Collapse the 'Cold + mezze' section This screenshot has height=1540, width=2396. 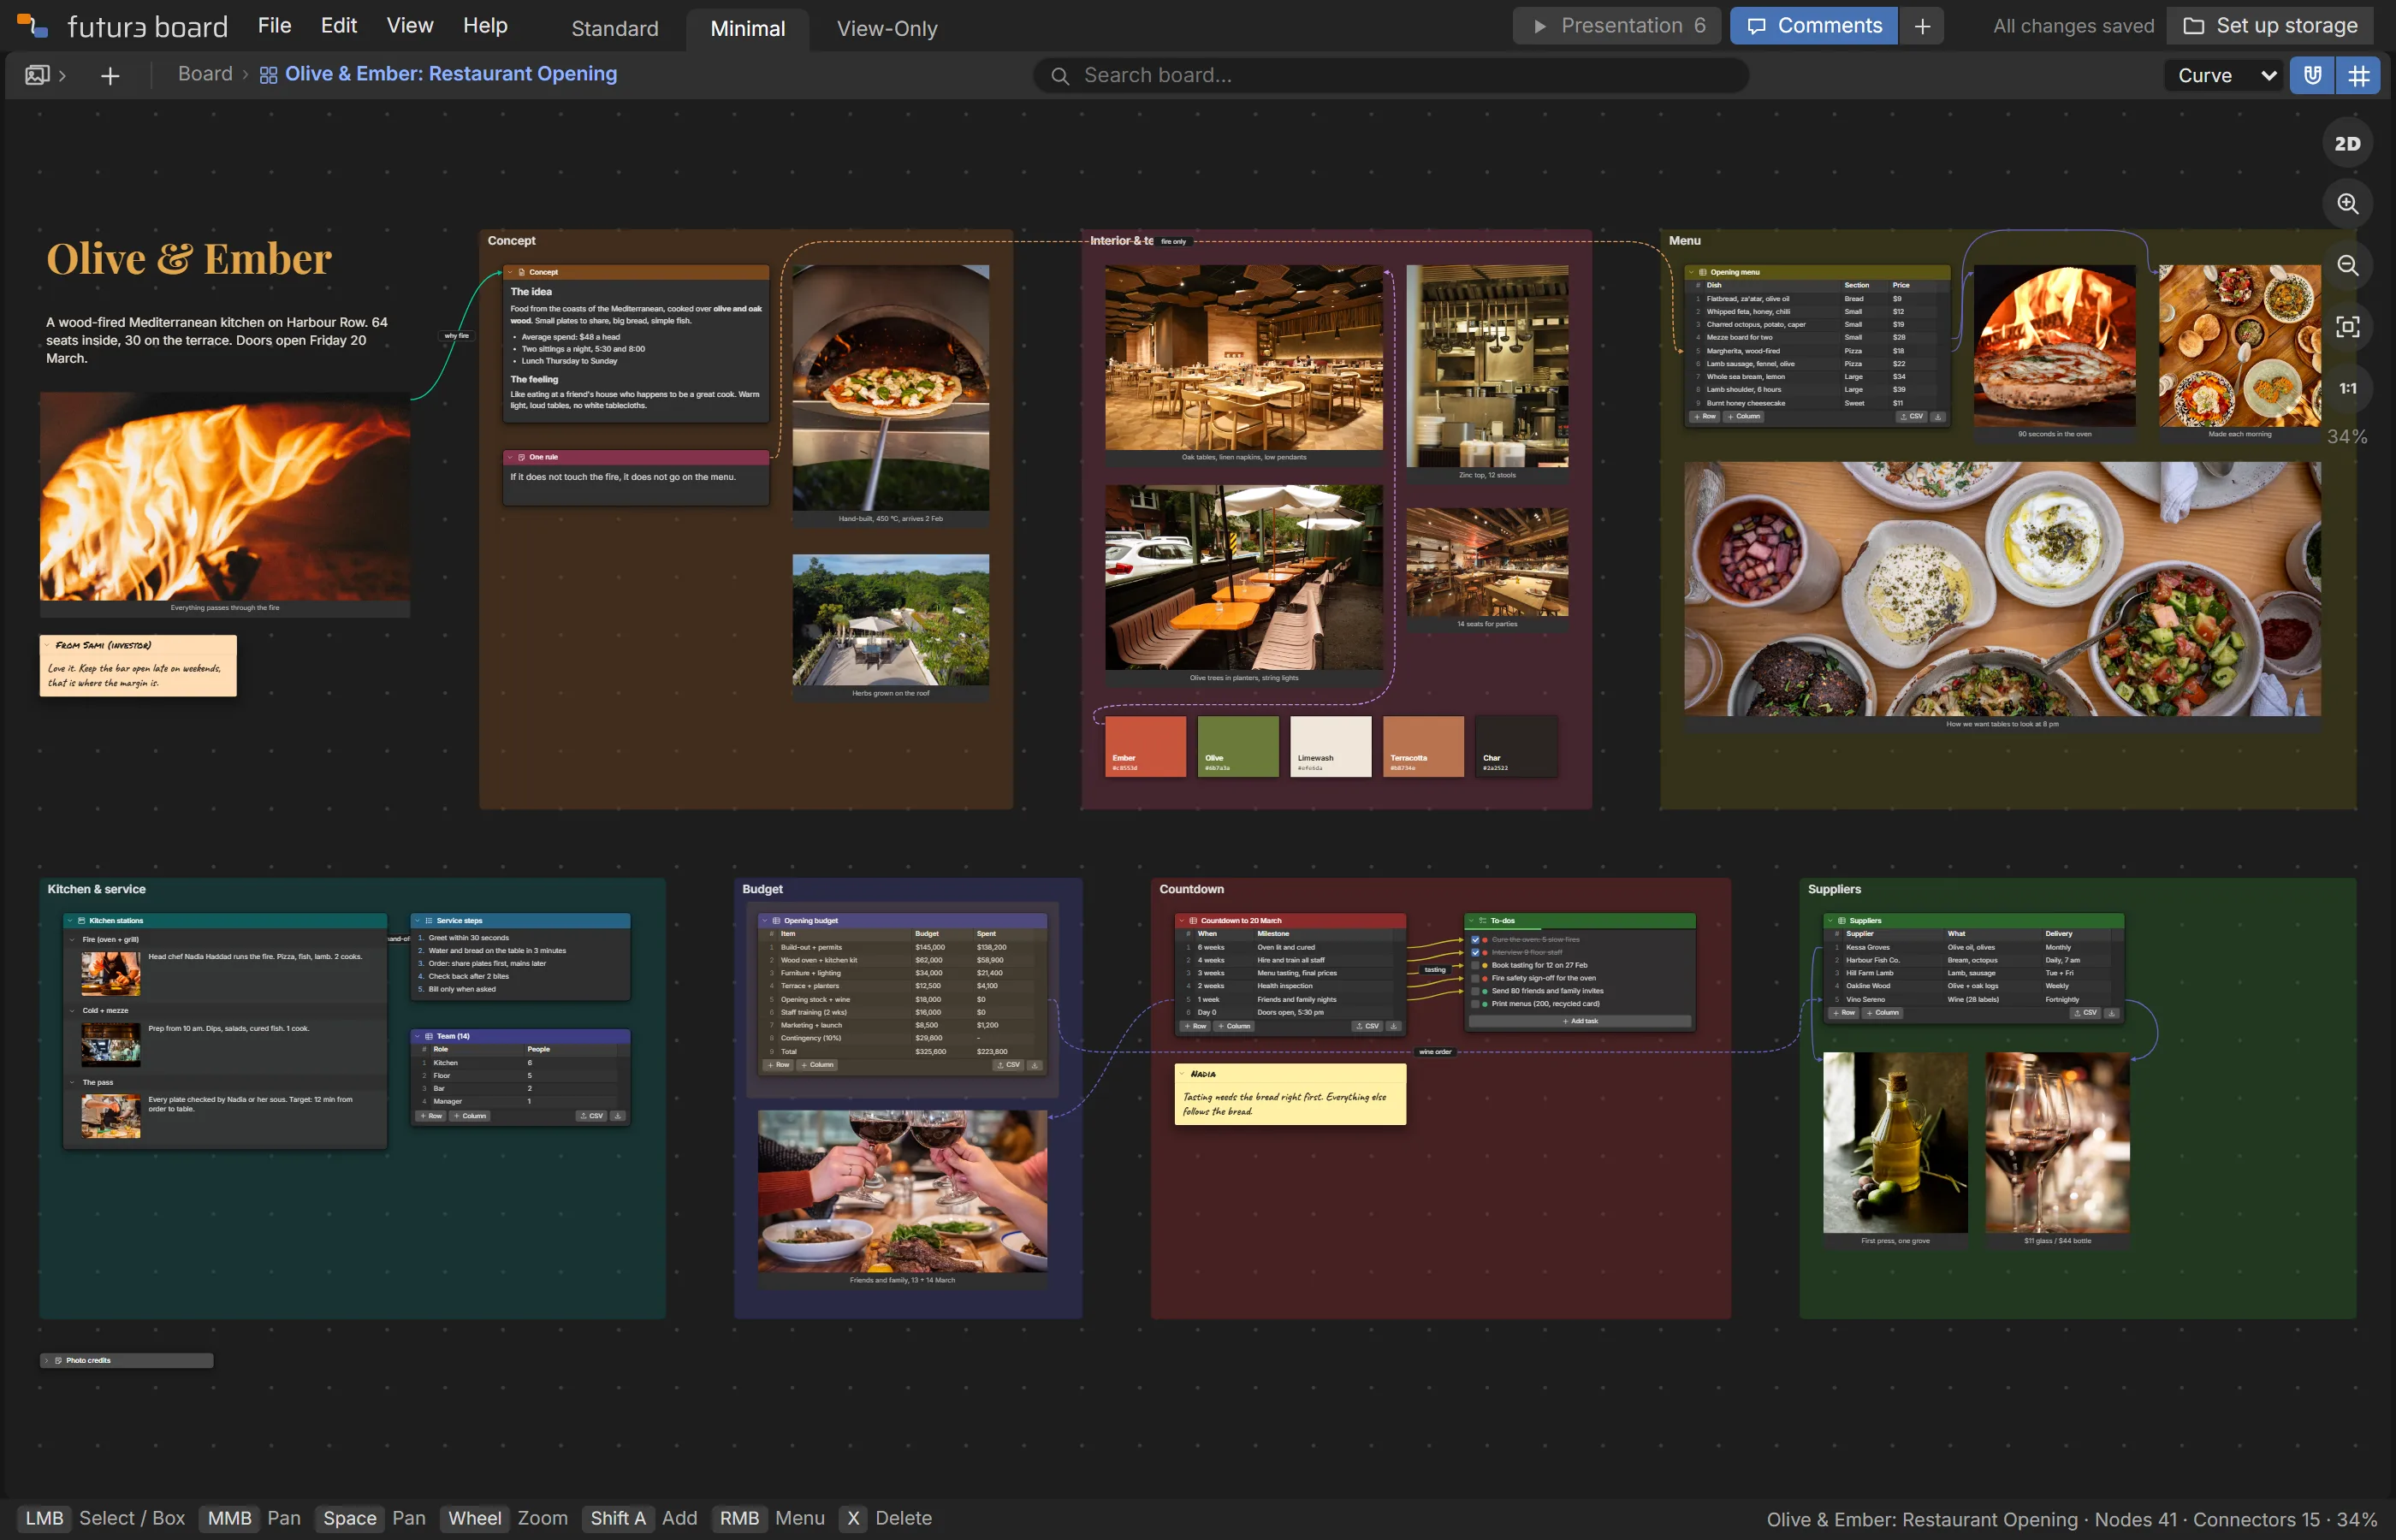click(x=73, y=1011)
